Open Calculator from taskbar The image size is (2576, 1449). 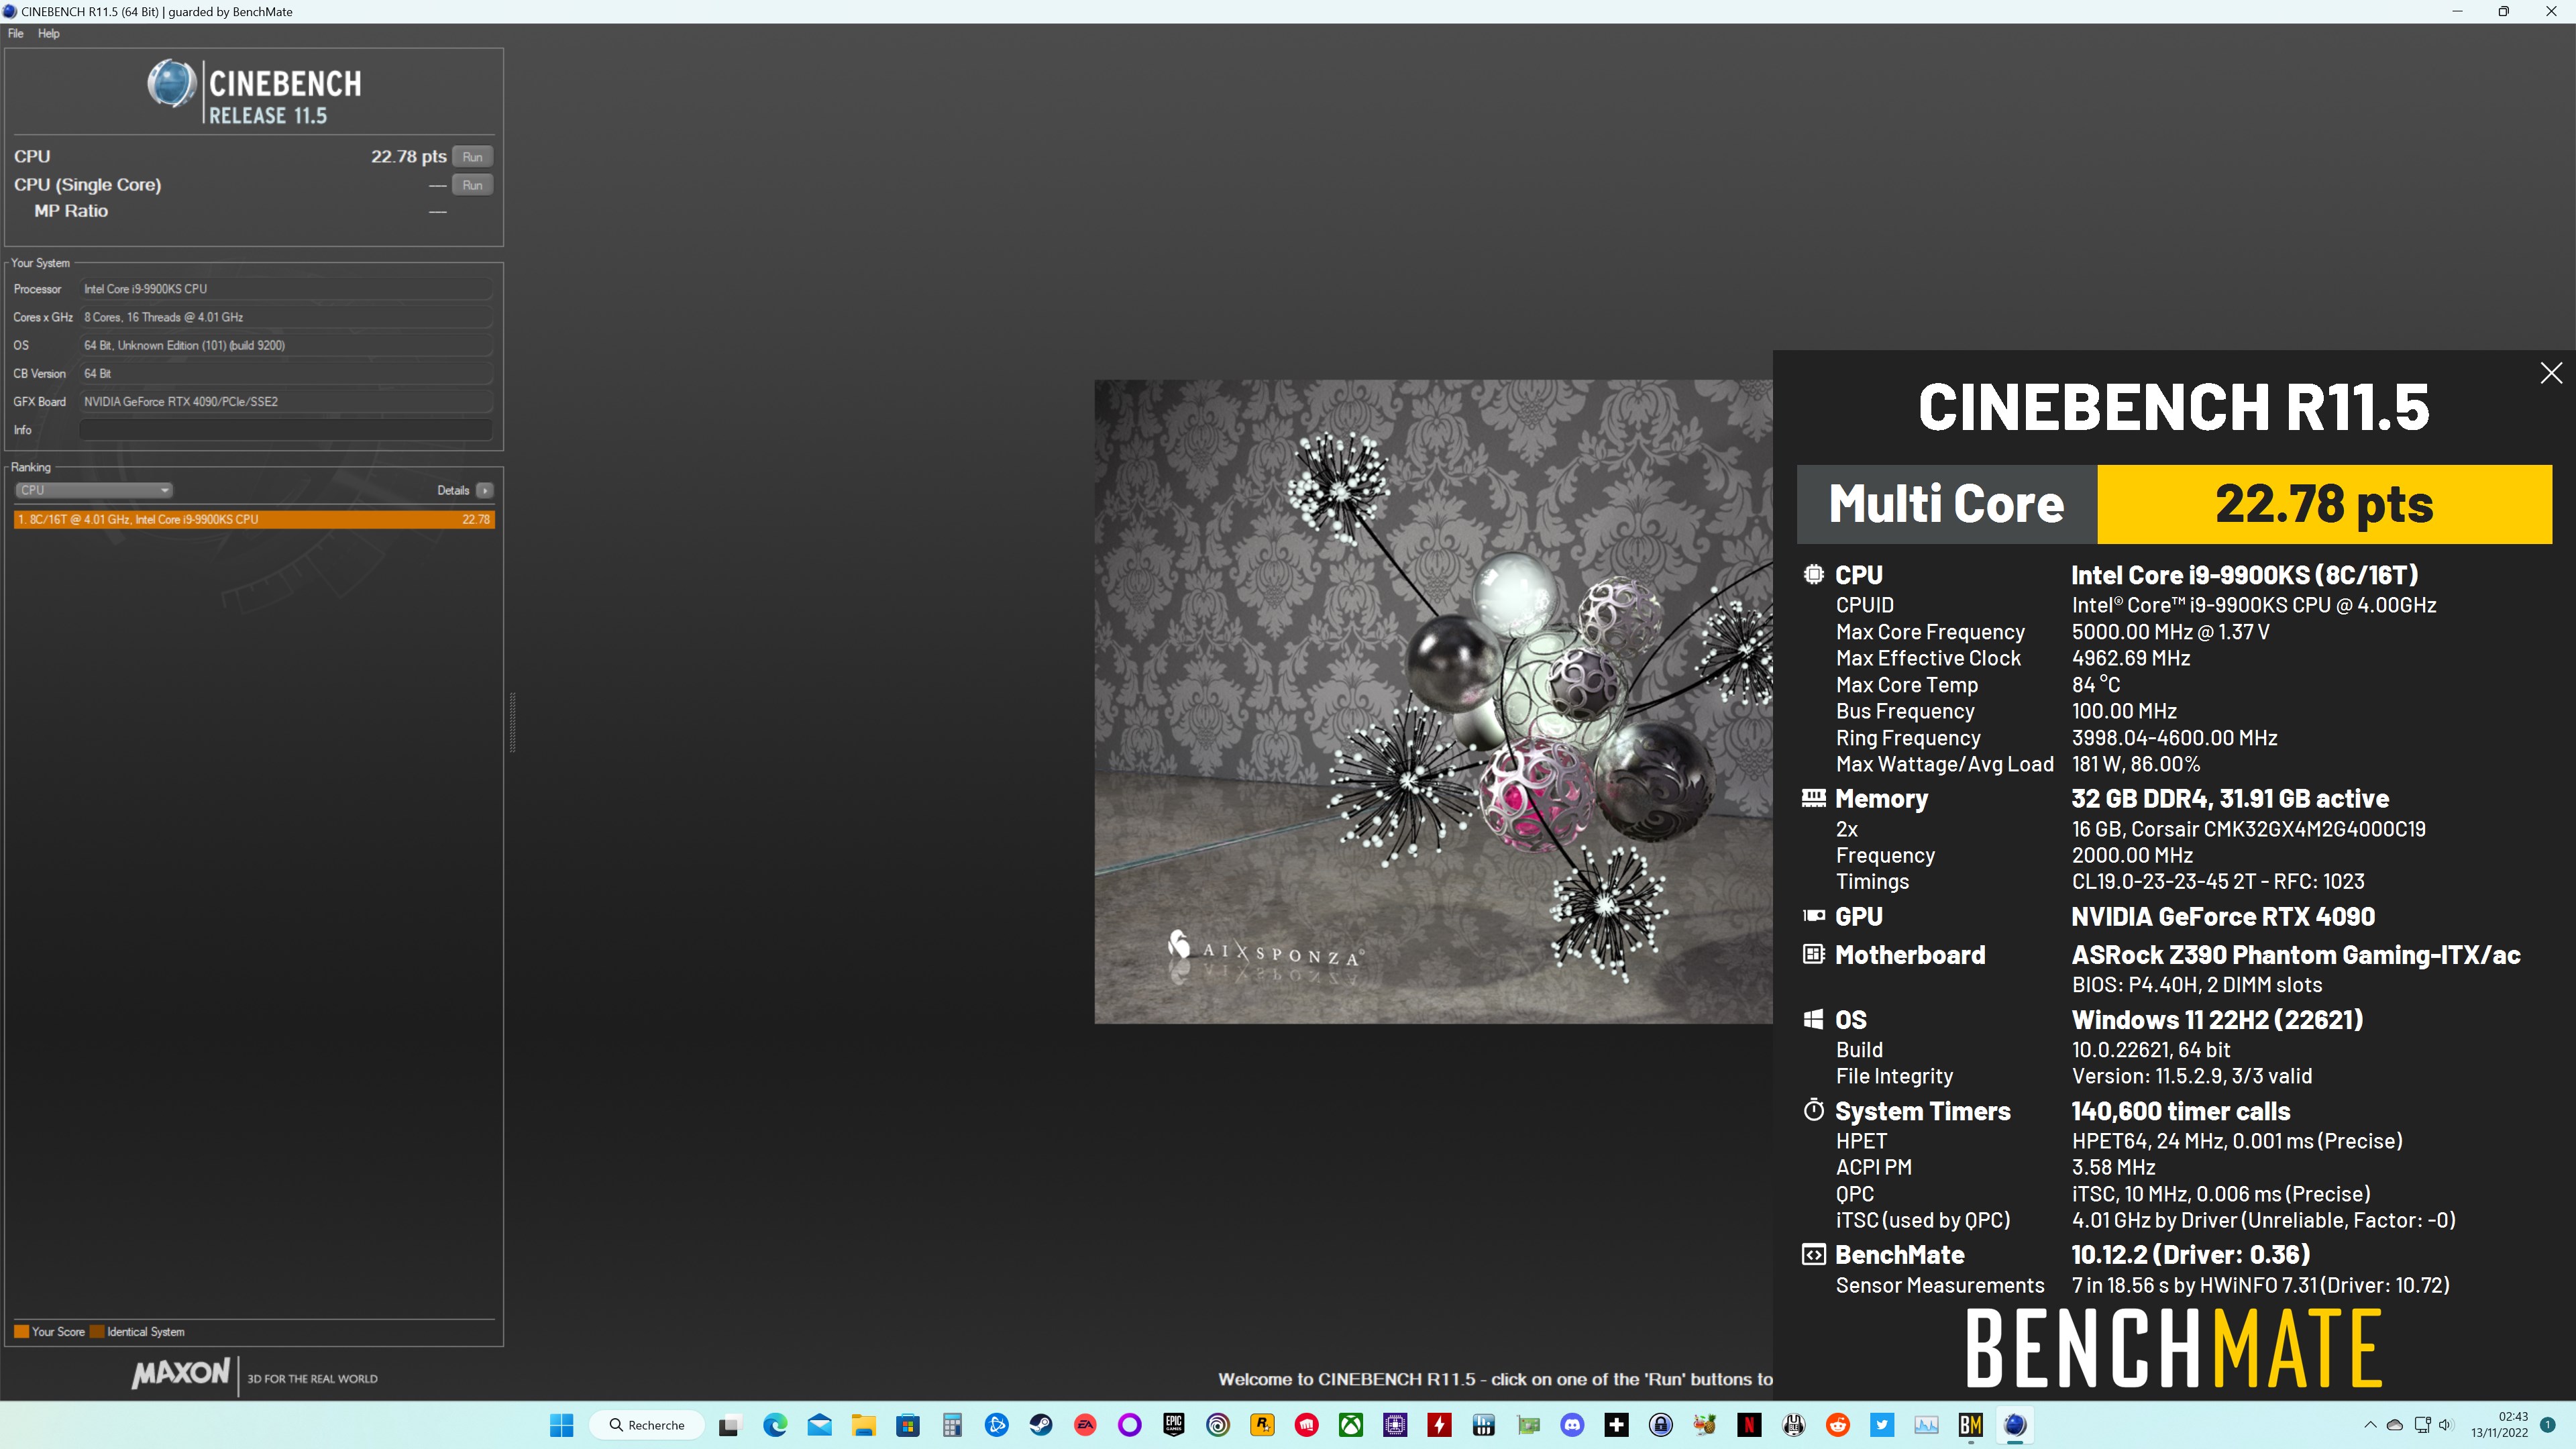(952, 1425)
